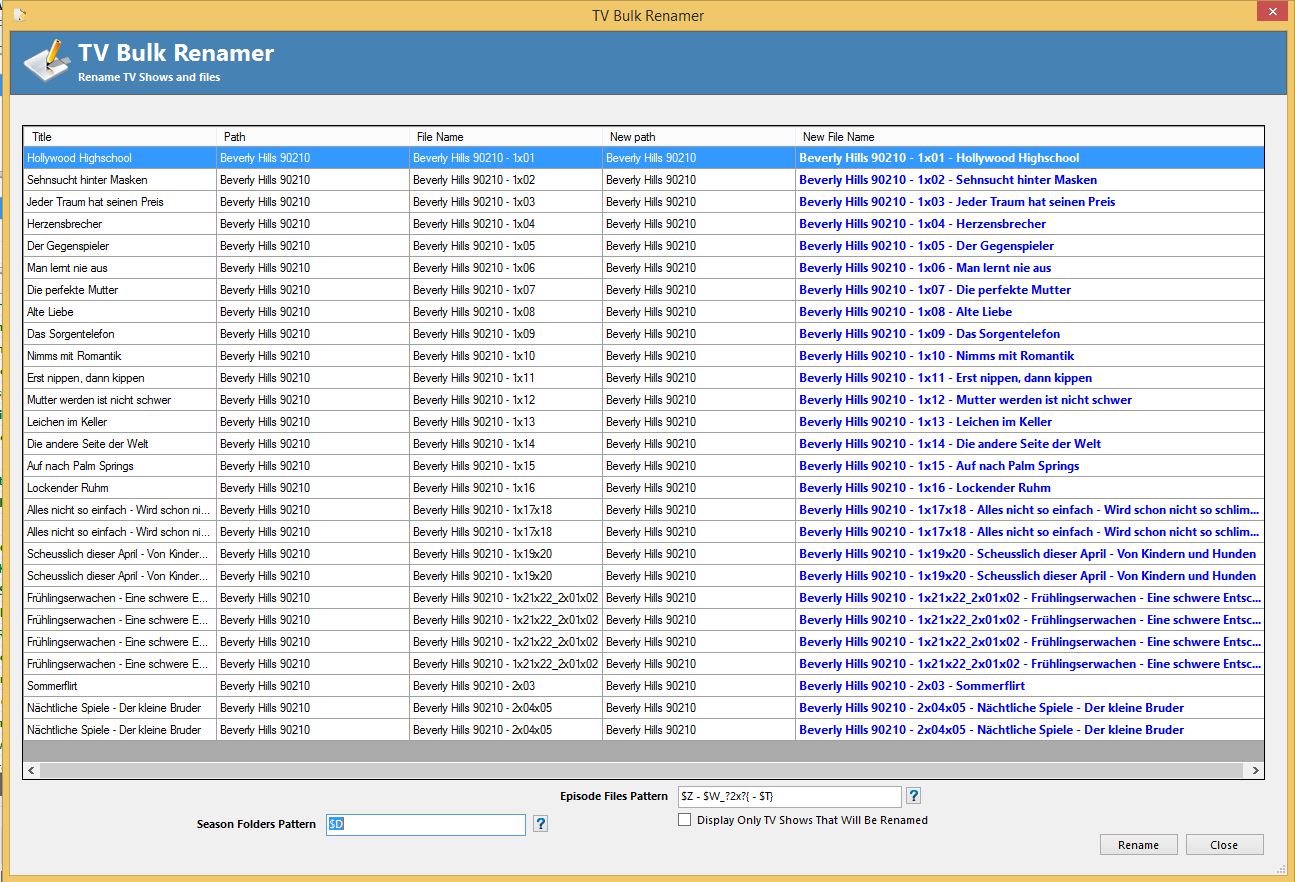
Task: Select the 'Das Sorgentelefon' title cell
Action: pos(120,334)
